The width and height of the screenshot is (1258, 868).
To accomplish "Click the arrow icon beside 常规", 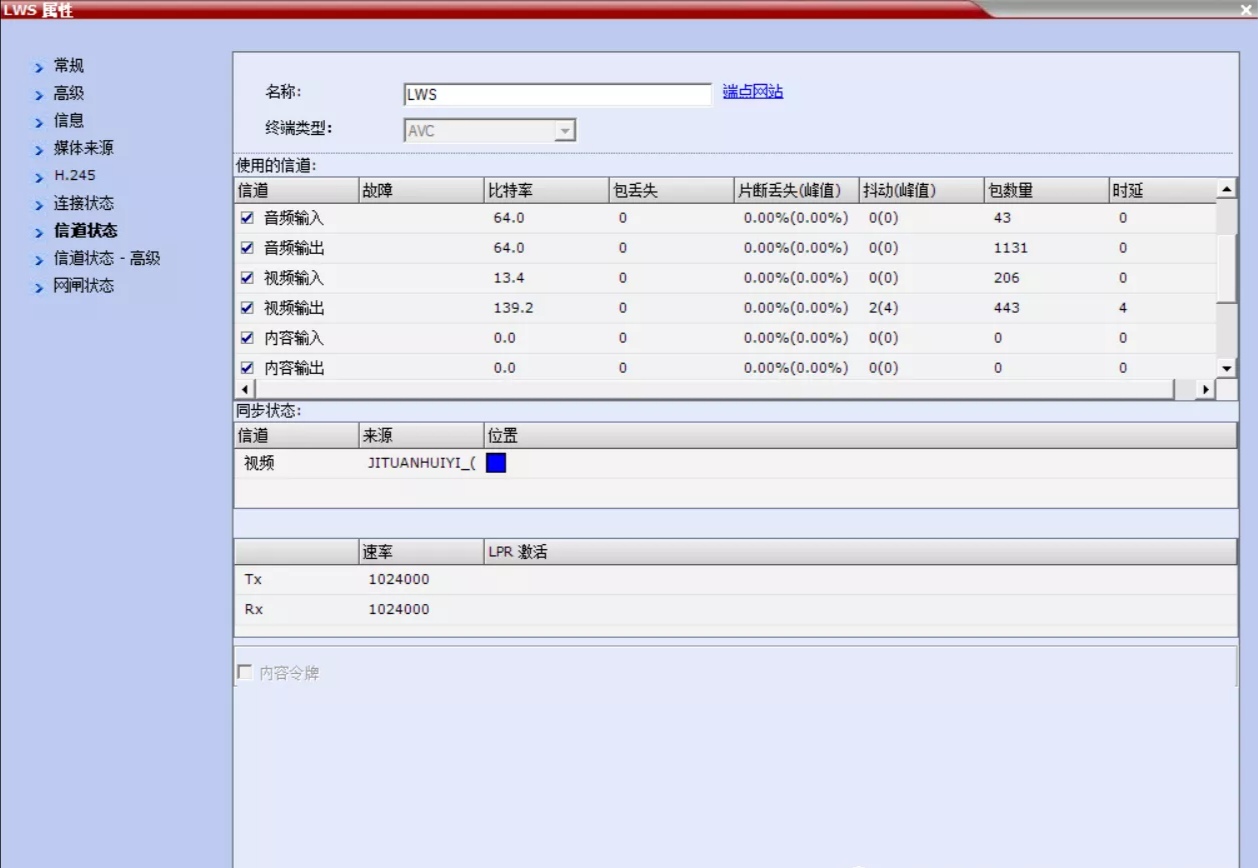I will coord(39,67).
